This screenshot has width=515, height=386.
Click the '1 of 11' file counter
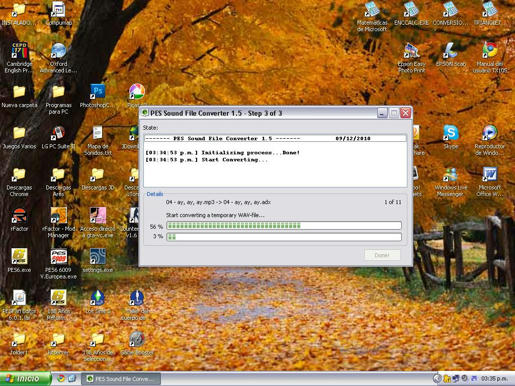393,202
